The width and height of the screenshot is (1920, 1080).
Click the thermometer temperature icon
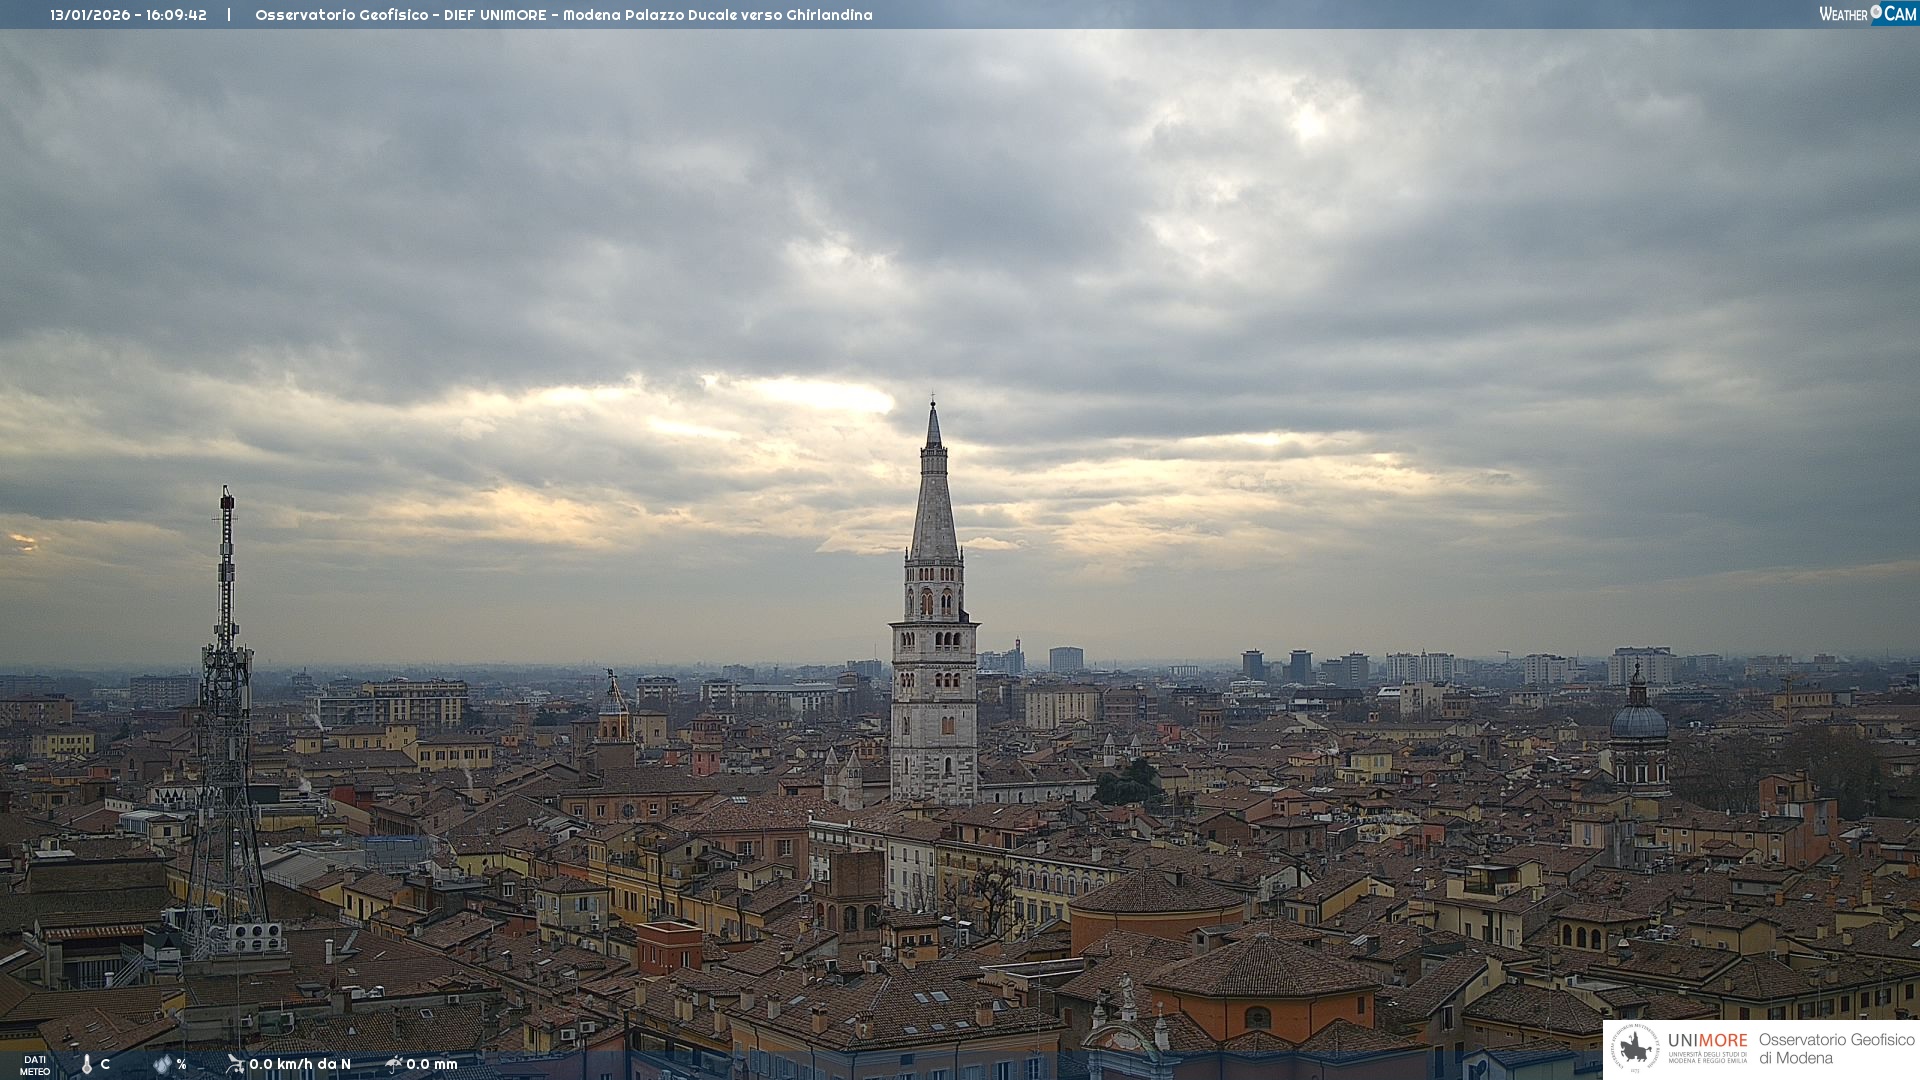[x=87, y=1064]
